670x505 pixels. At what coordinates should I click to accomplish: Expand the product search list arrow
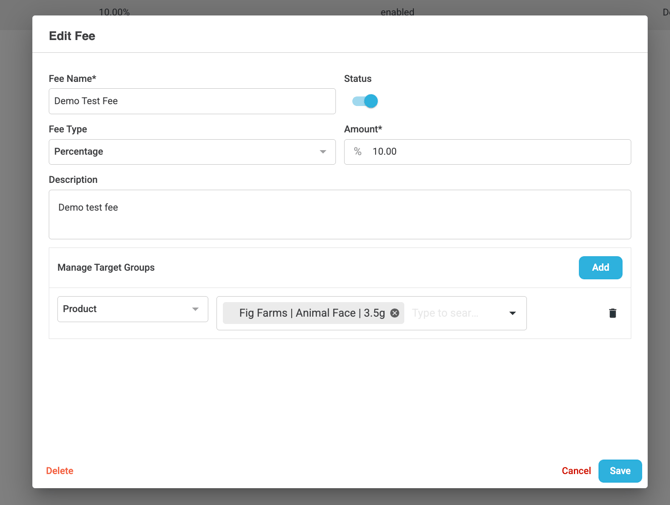[513, 313]
